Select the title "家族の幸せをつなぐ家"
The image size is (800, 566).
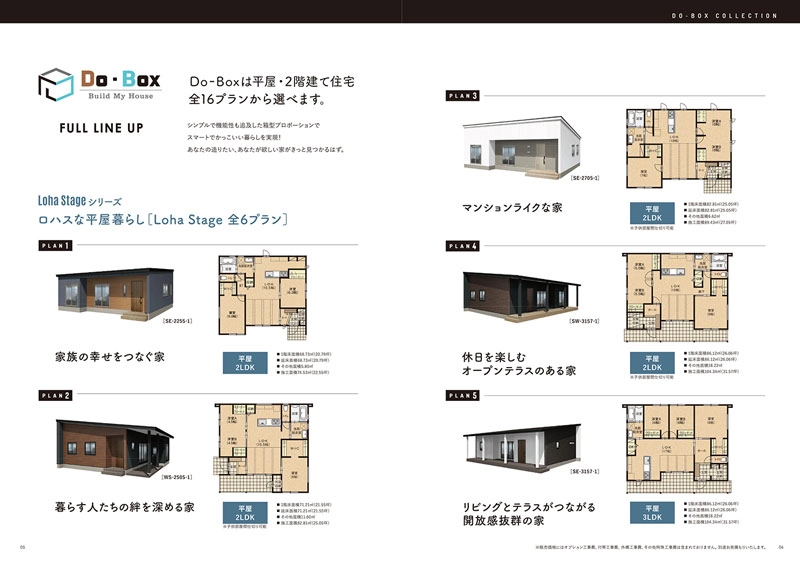click(110, 357)
